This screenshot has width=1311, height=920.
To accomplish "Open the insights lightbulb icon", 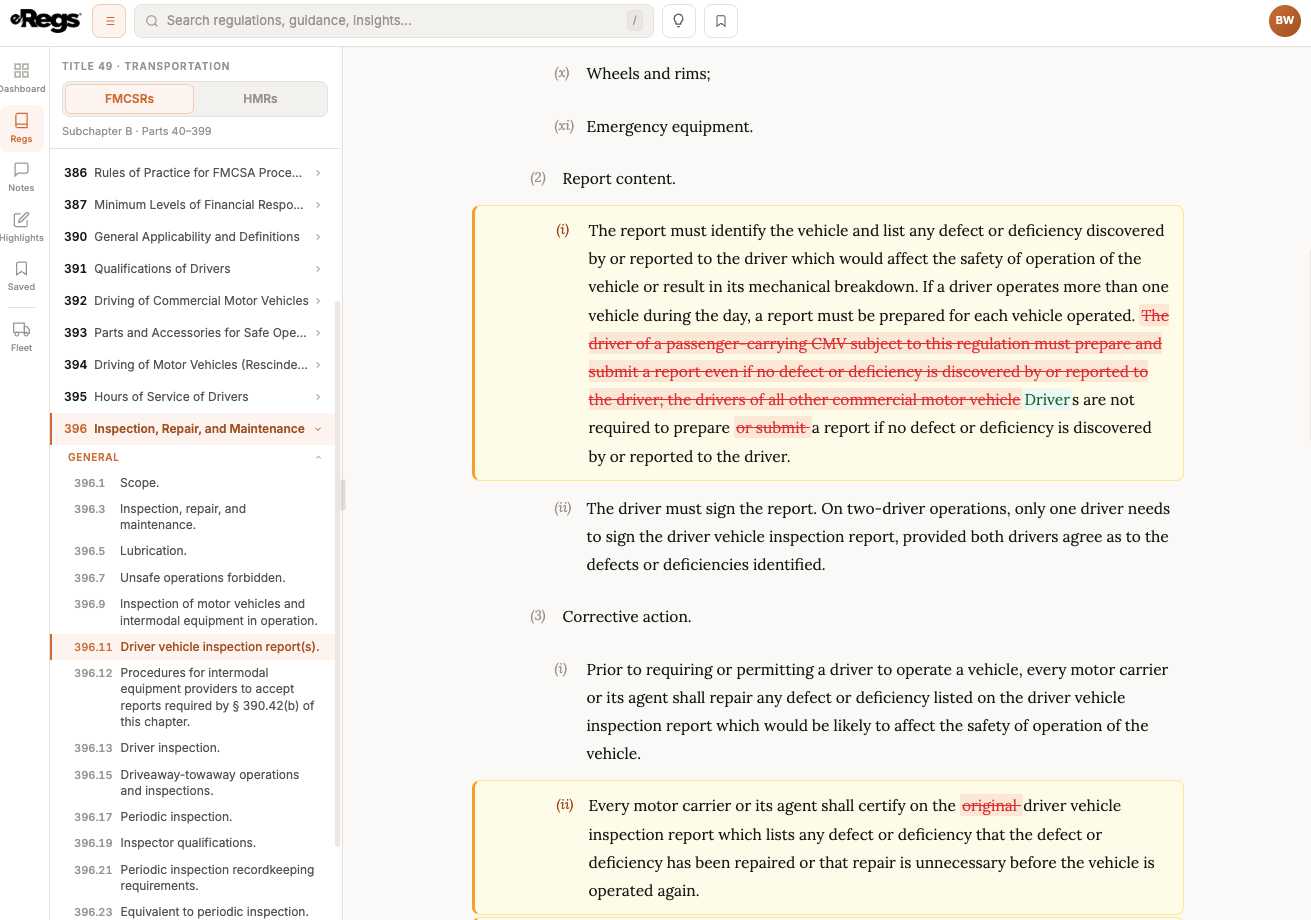I will pyautogui.click(x=678, y=21).
